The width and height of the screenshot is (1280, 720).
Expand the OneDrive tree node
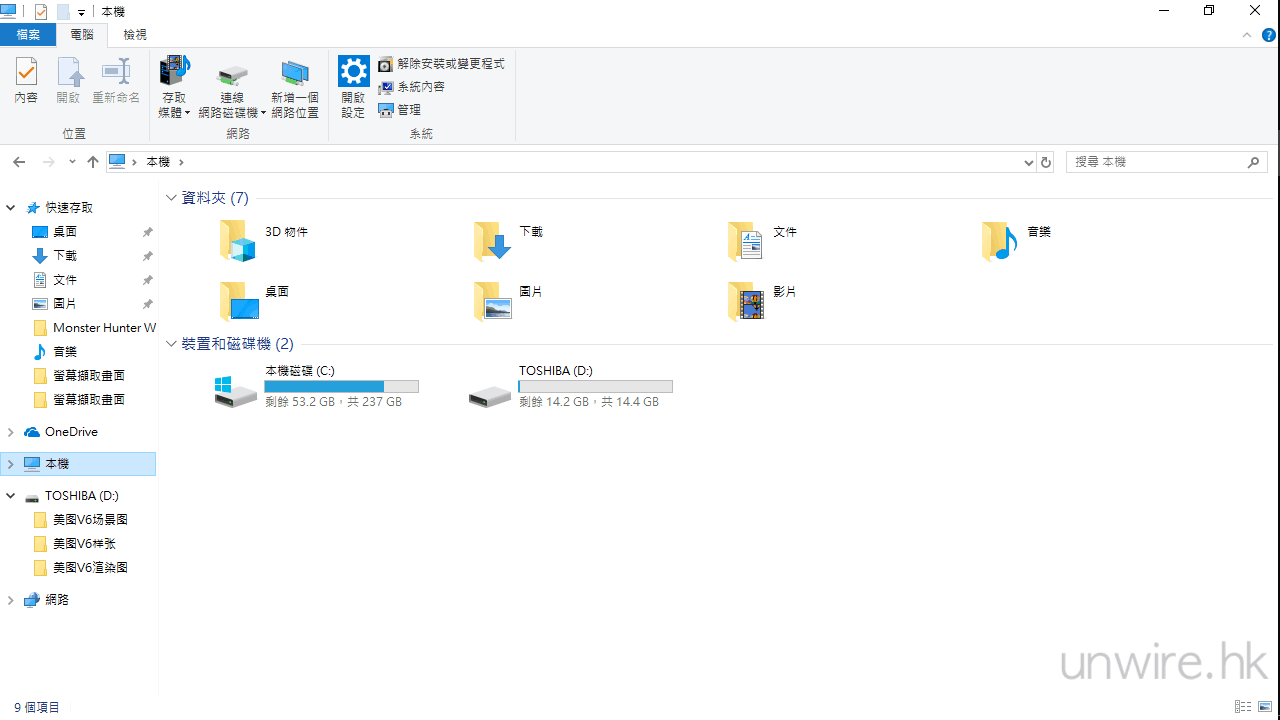click(11, 432)
